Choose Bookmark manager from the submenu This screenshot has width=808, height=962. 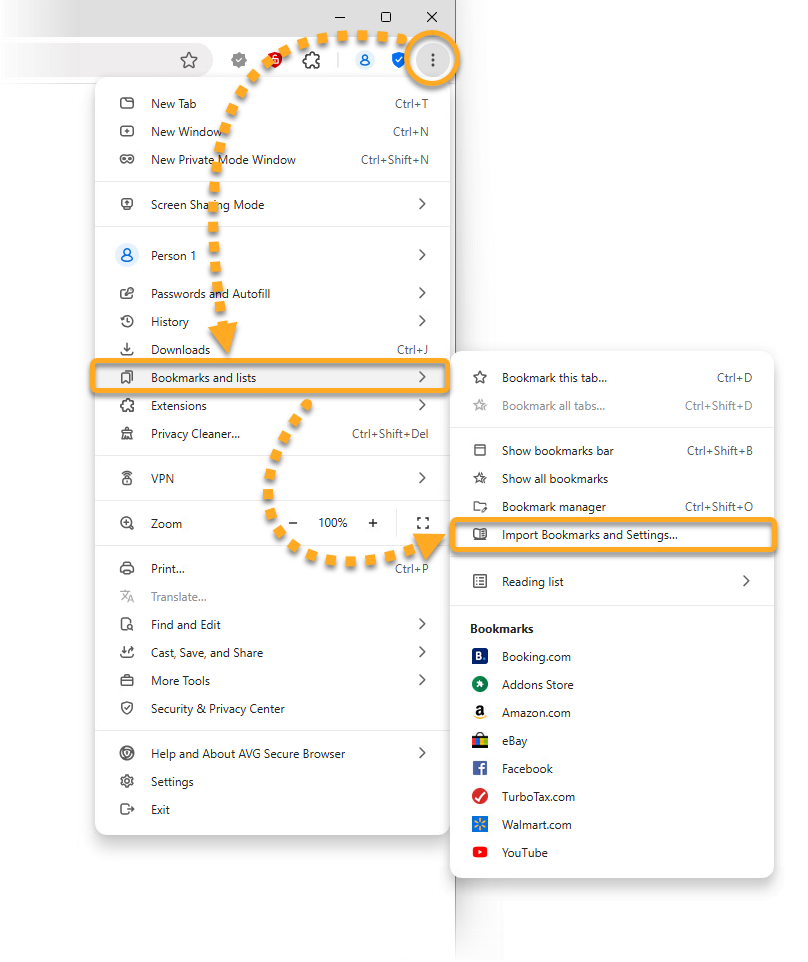pos(553,507)
